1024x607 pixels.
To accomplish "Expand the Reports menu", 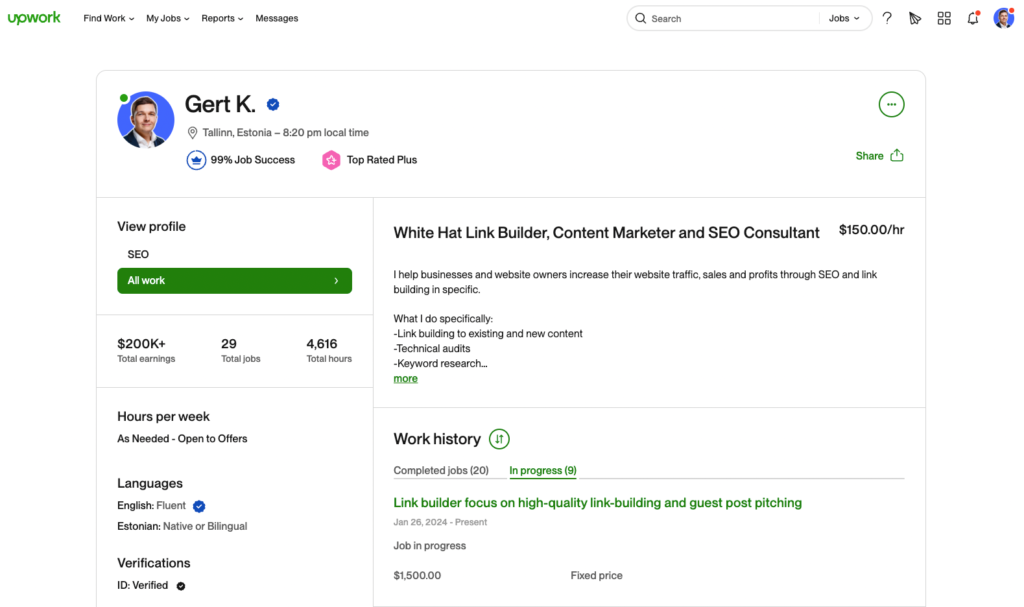I will tap(222, 18).
